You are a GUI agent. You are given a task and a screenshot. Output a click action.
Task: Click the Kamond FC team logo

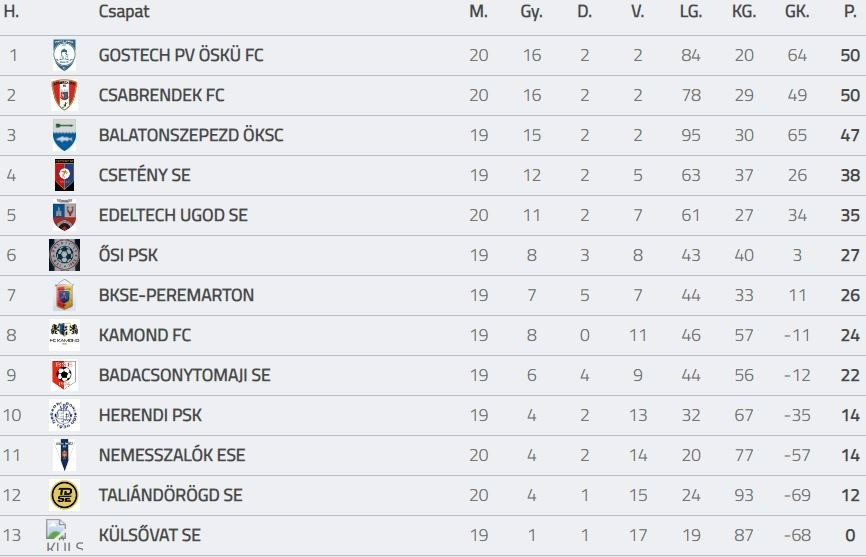coord(64,335)
